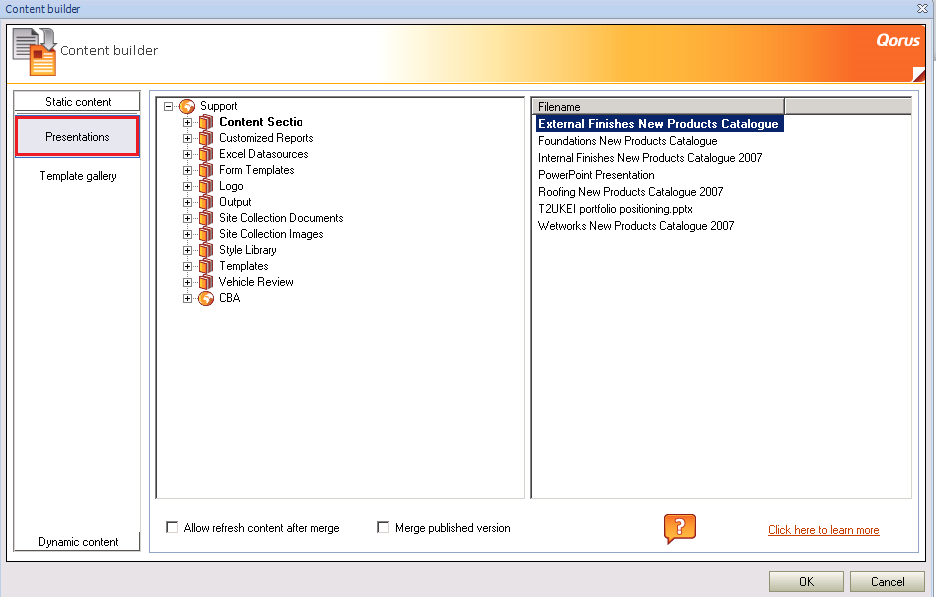Select External Finishes New Products Catalogue file
Image resolution: width=936 pixels, height=597 pixels.
tap(658, 124)
